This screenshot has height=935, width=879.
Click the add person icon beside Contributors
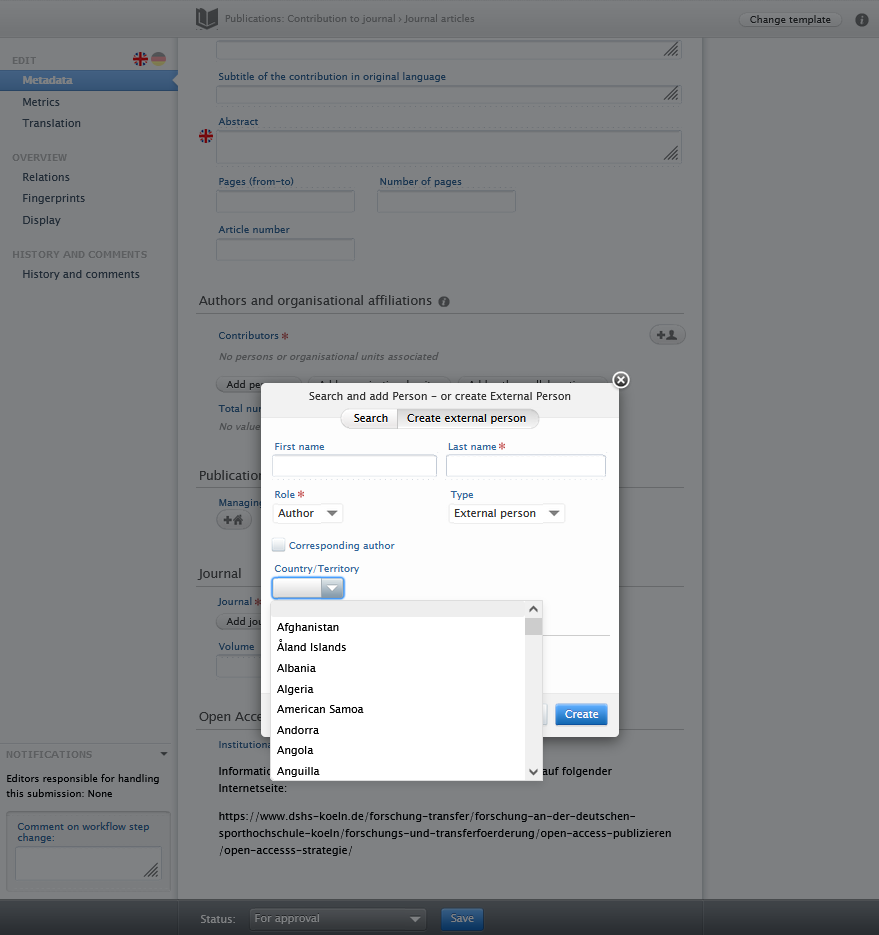[x=666, y=334]
